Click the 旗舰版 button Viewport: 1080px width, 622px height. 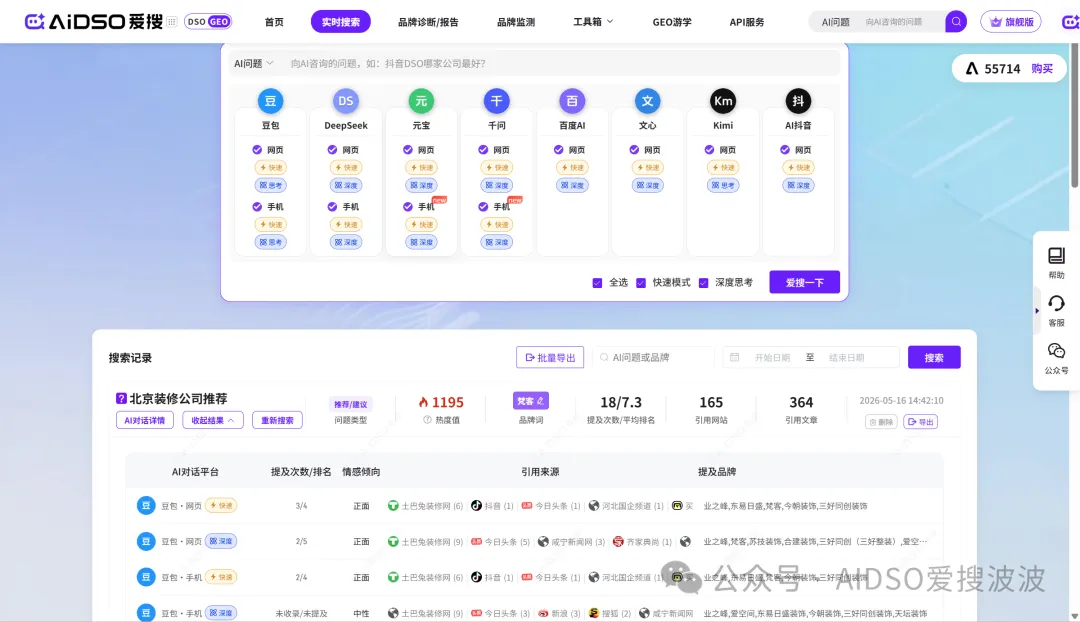[1010, 22]
